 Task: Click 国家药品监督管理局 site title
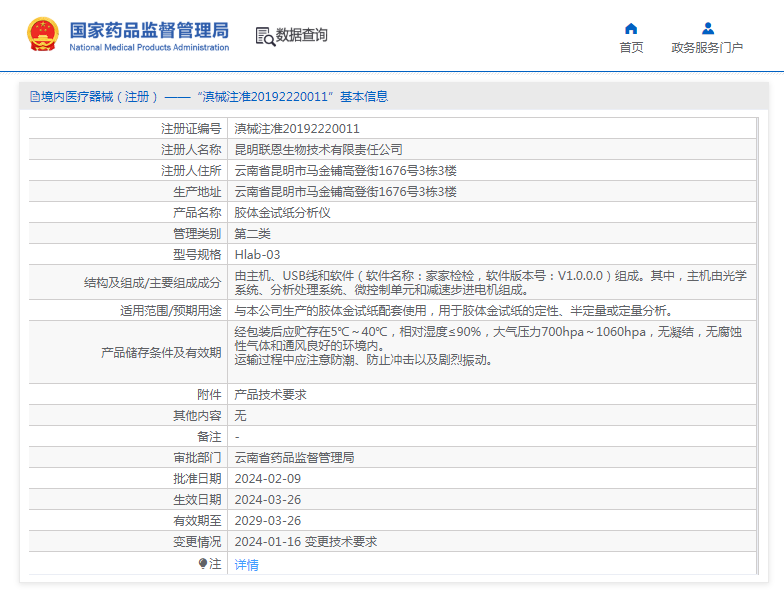tap(149, 30)
